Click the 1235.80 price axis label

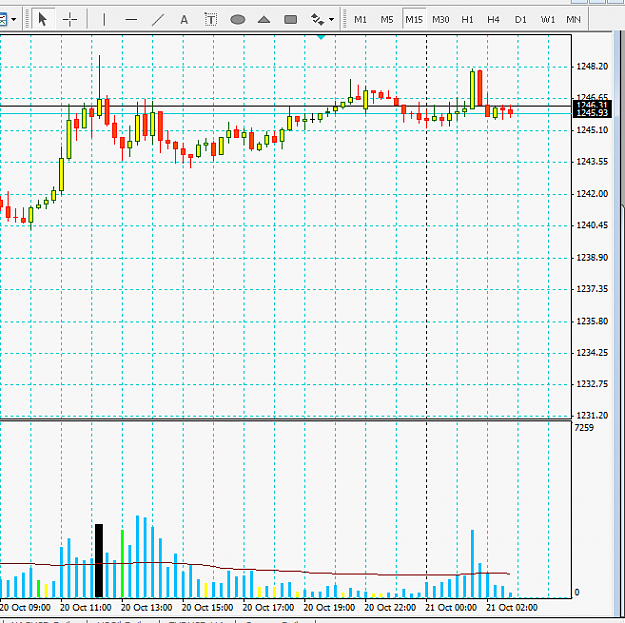pyautogui.click(x=592, y=321)
